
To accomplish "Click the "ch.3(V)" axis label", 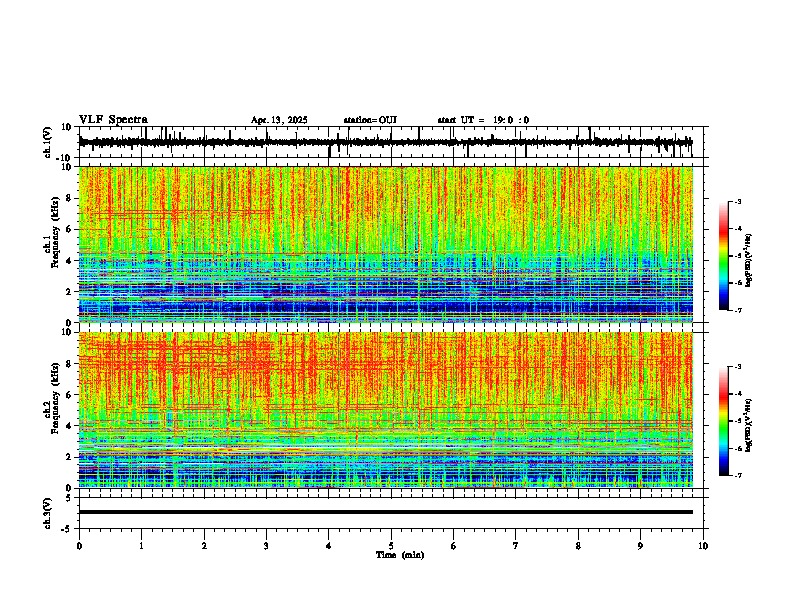I will (x=48, y=513).
